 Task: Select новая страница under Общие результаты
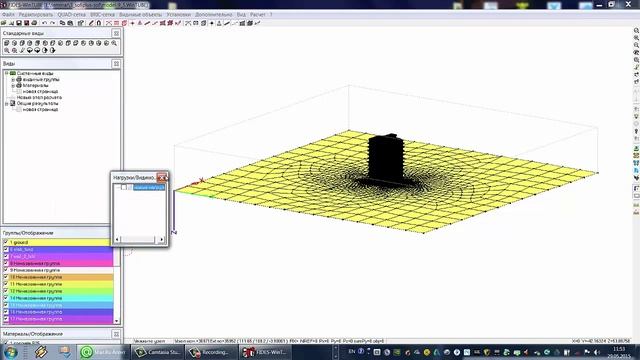(x=40, y=109)
